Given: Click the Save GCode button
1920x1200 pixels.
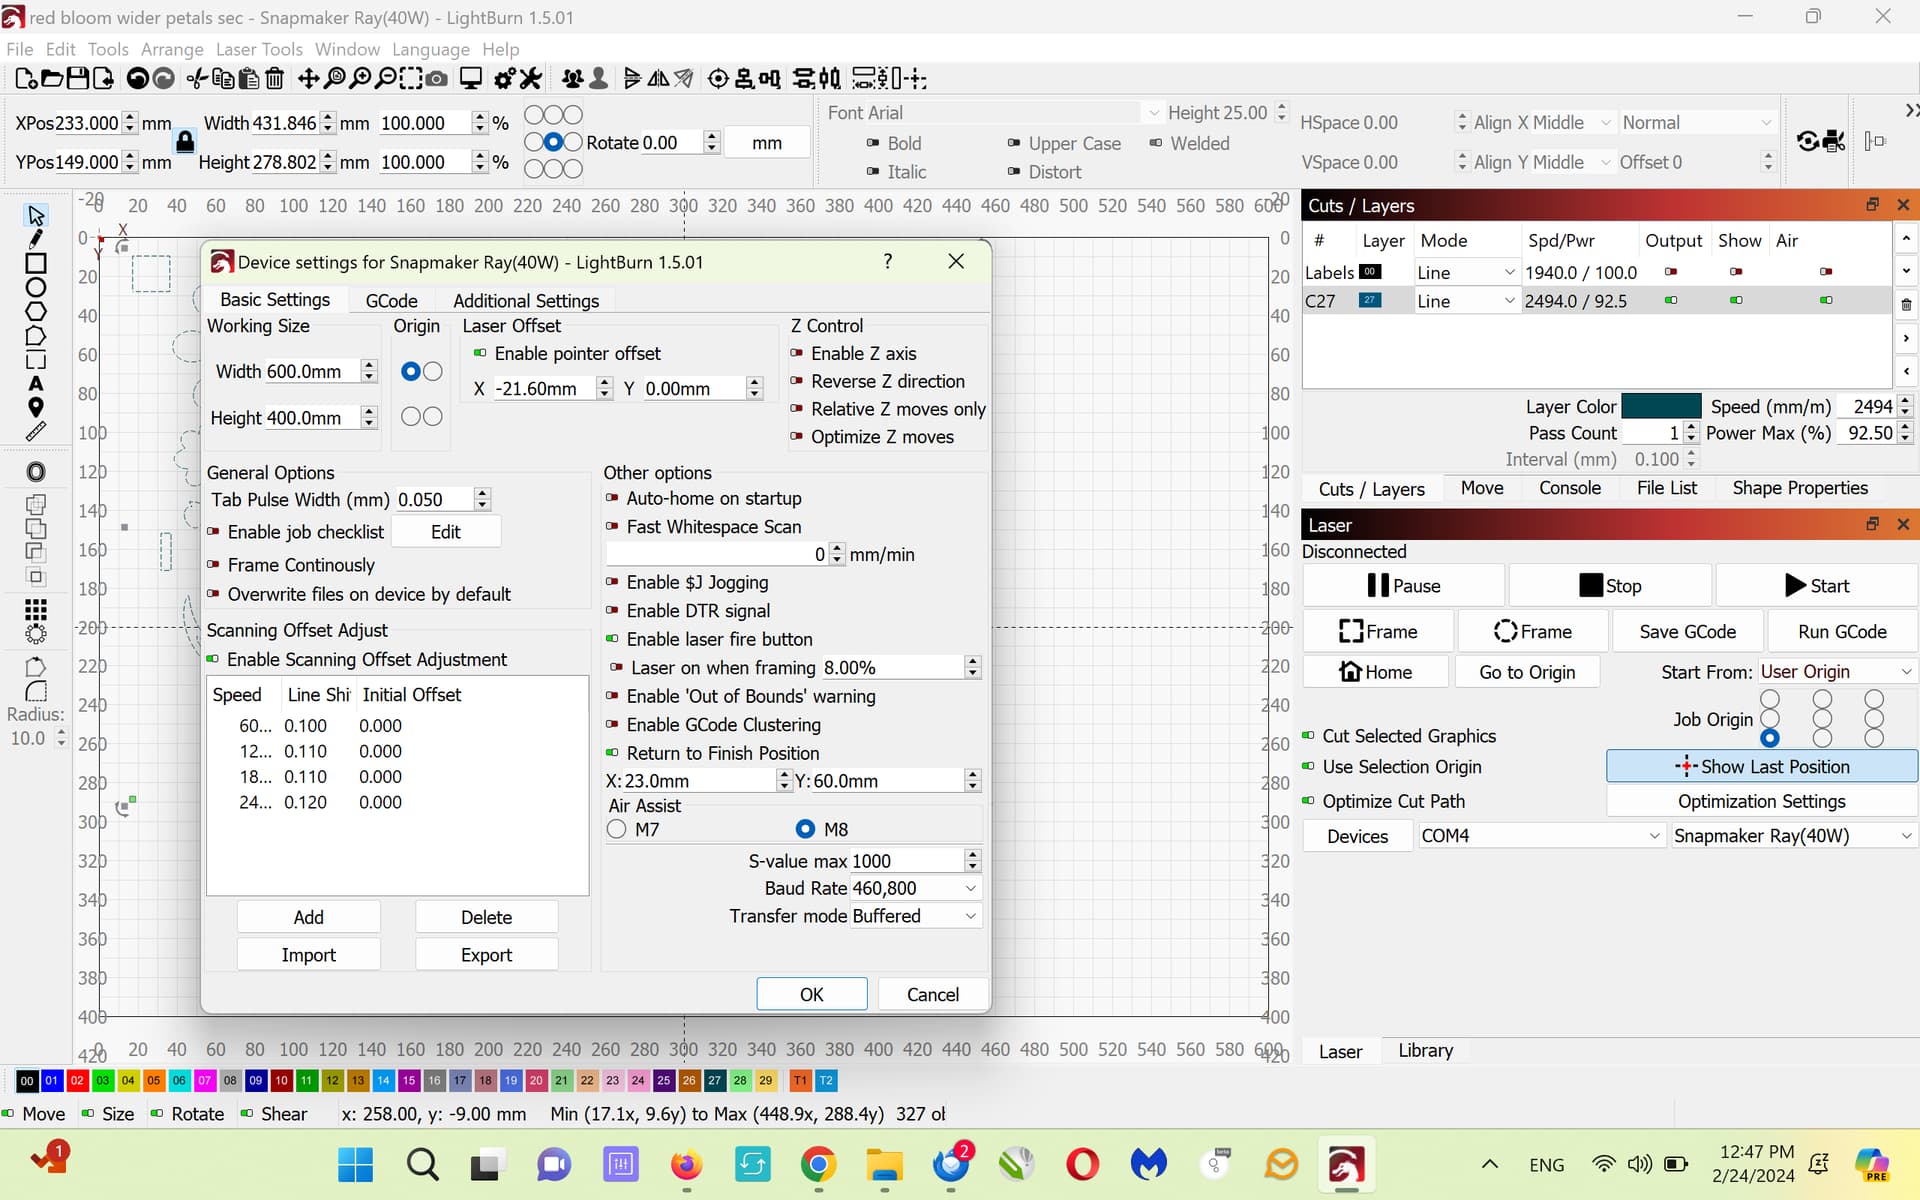Looking at the screenshot, I should tap(1687, 632).
